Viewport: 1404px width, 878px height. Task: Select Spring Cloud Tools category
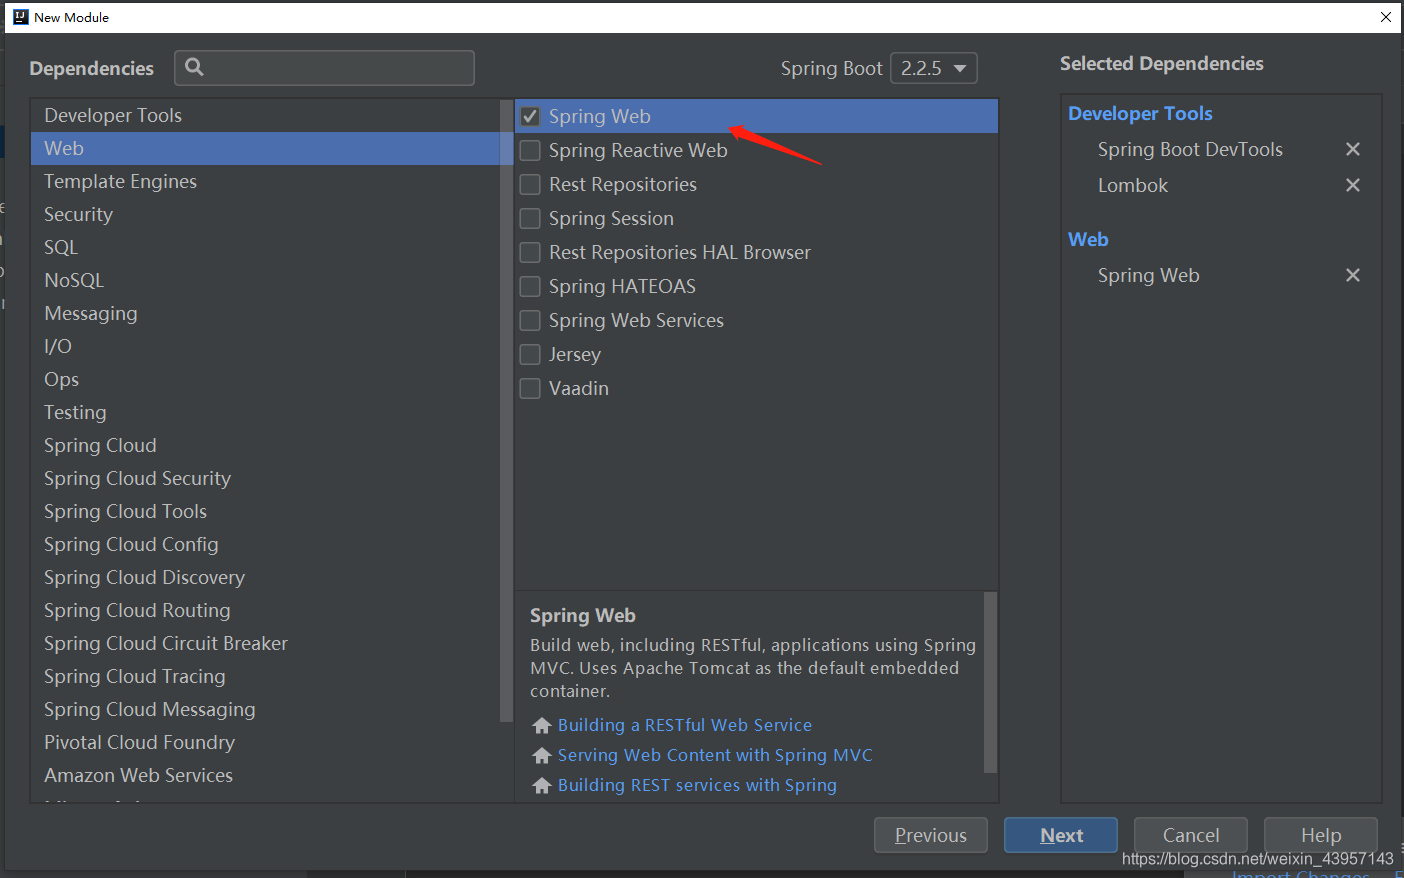tap(265, 511)
